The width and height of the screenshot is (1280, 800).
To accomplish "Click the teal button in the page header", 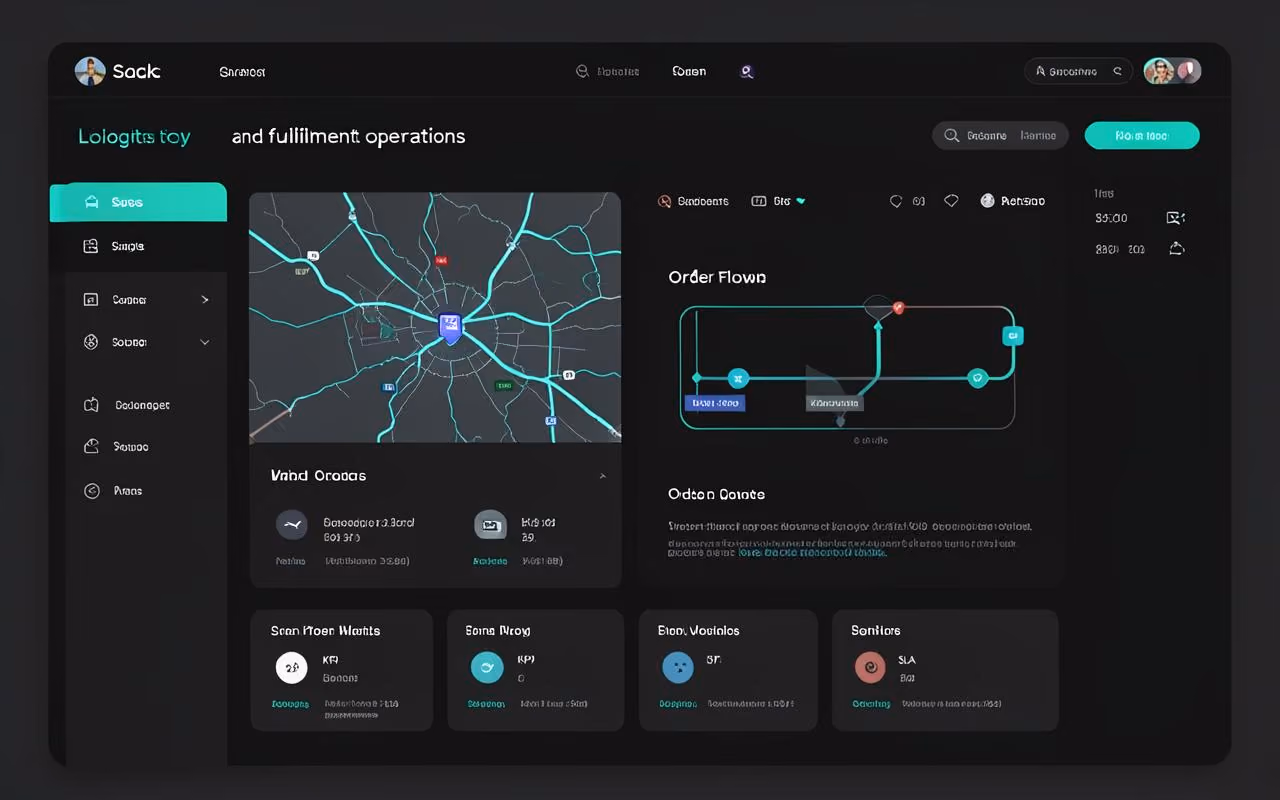I will tap(1142, 135).
